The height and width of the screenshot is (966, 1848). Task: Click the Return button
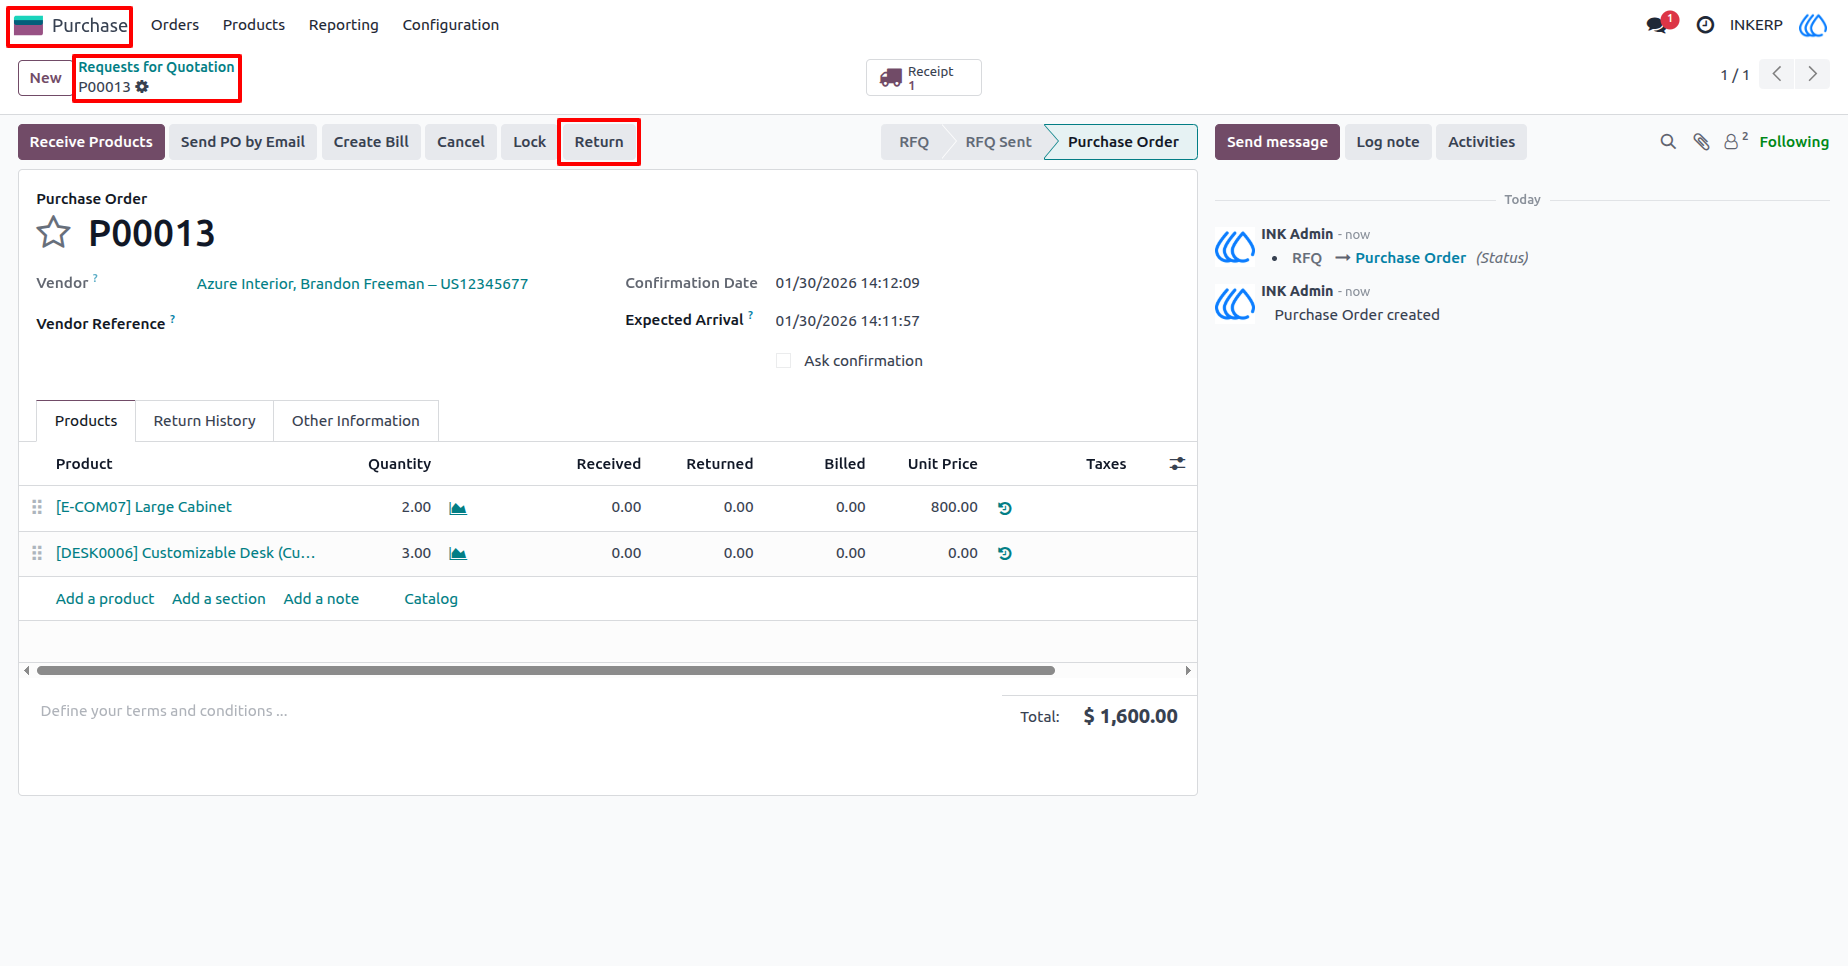(x=599, y=142)
